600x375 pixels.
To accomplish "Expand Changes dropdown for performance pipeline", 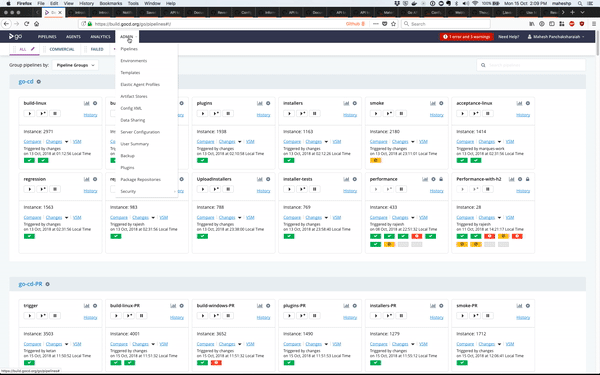I will [412, 218].
